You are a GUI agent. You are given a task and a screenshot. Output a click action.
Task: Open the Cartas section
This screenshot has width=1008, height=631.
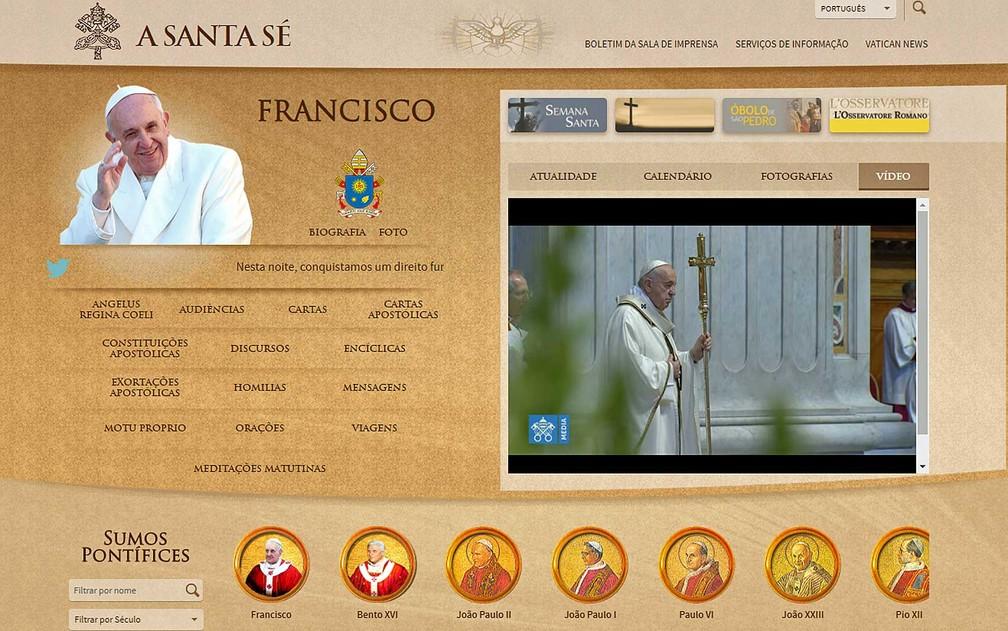[307, 309]
